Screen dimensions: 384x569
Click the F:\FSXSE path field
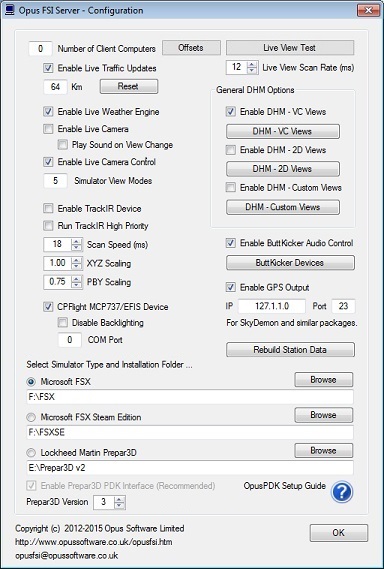pyautogui.click(x=190, y=432)
